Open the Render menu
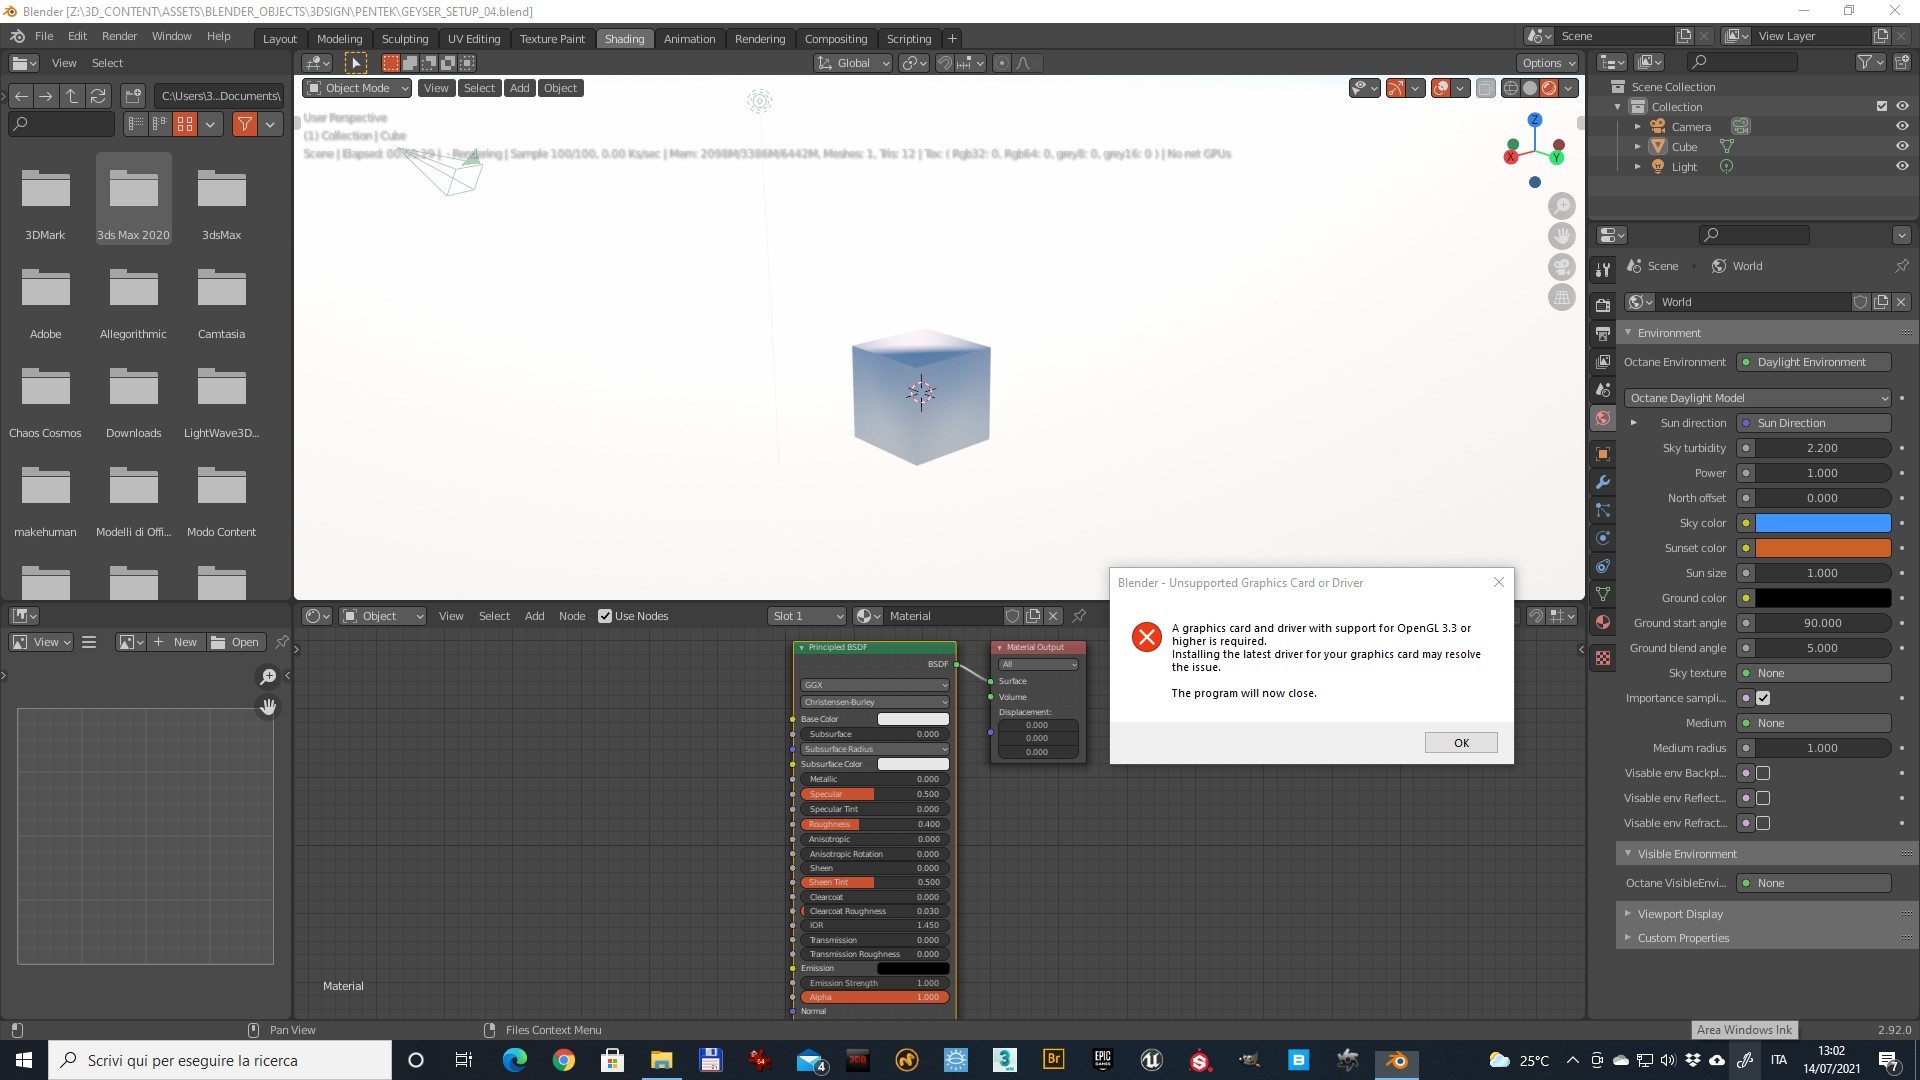The image size is (1920, 1080). click(x=119, y=36)
